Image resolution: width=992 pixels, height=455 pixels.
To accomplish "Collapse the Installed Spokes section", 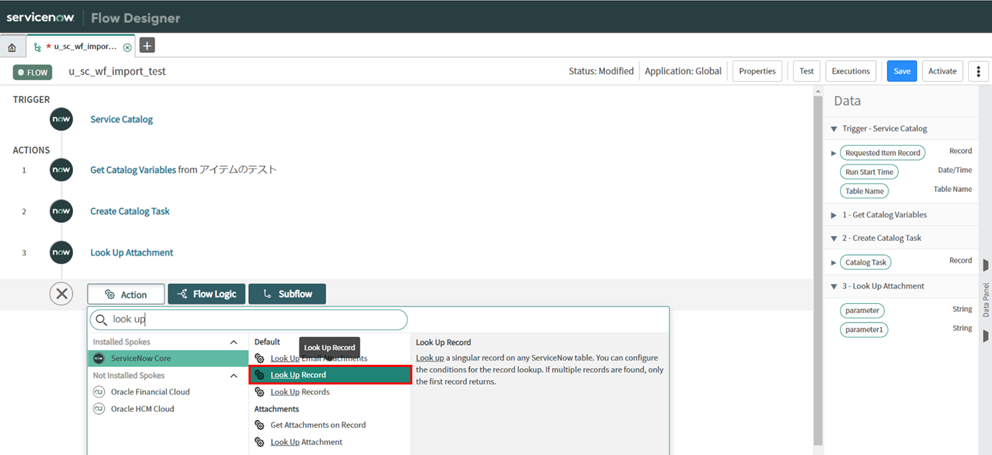I will coord(233,342).
